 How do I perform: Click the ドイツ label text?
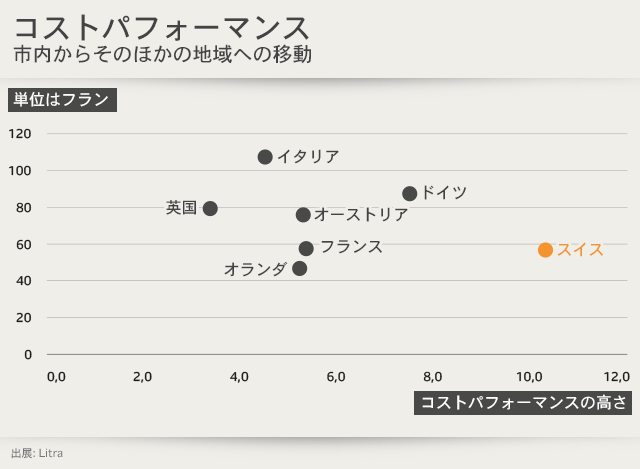point(444,193)
